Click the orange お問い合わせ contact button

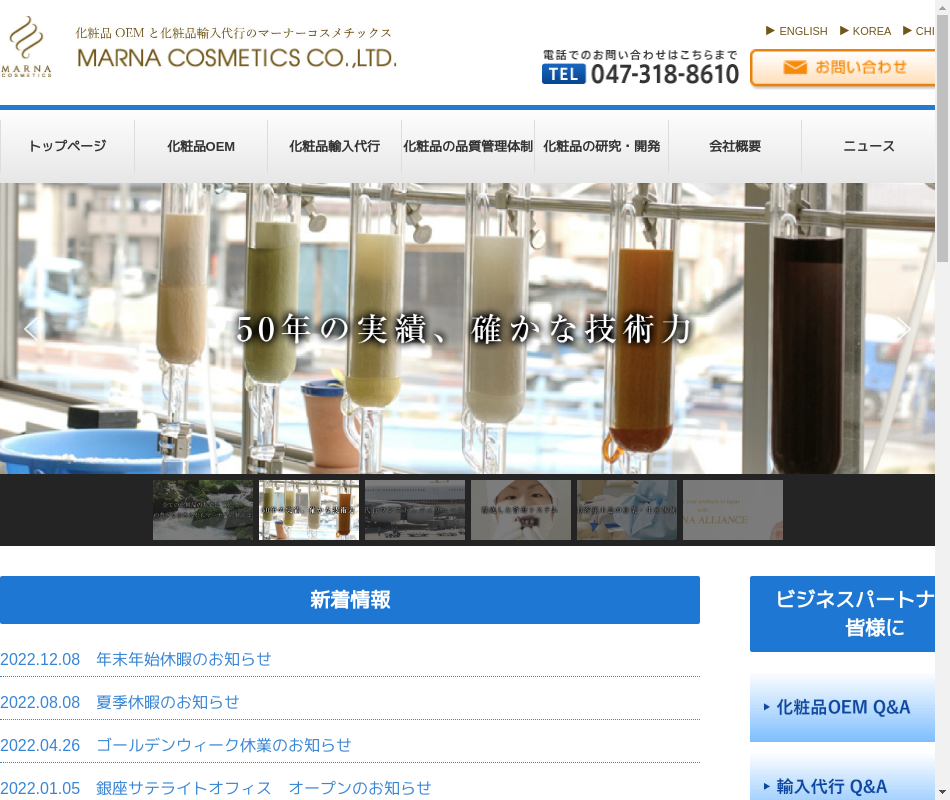(x=845, y=68)
